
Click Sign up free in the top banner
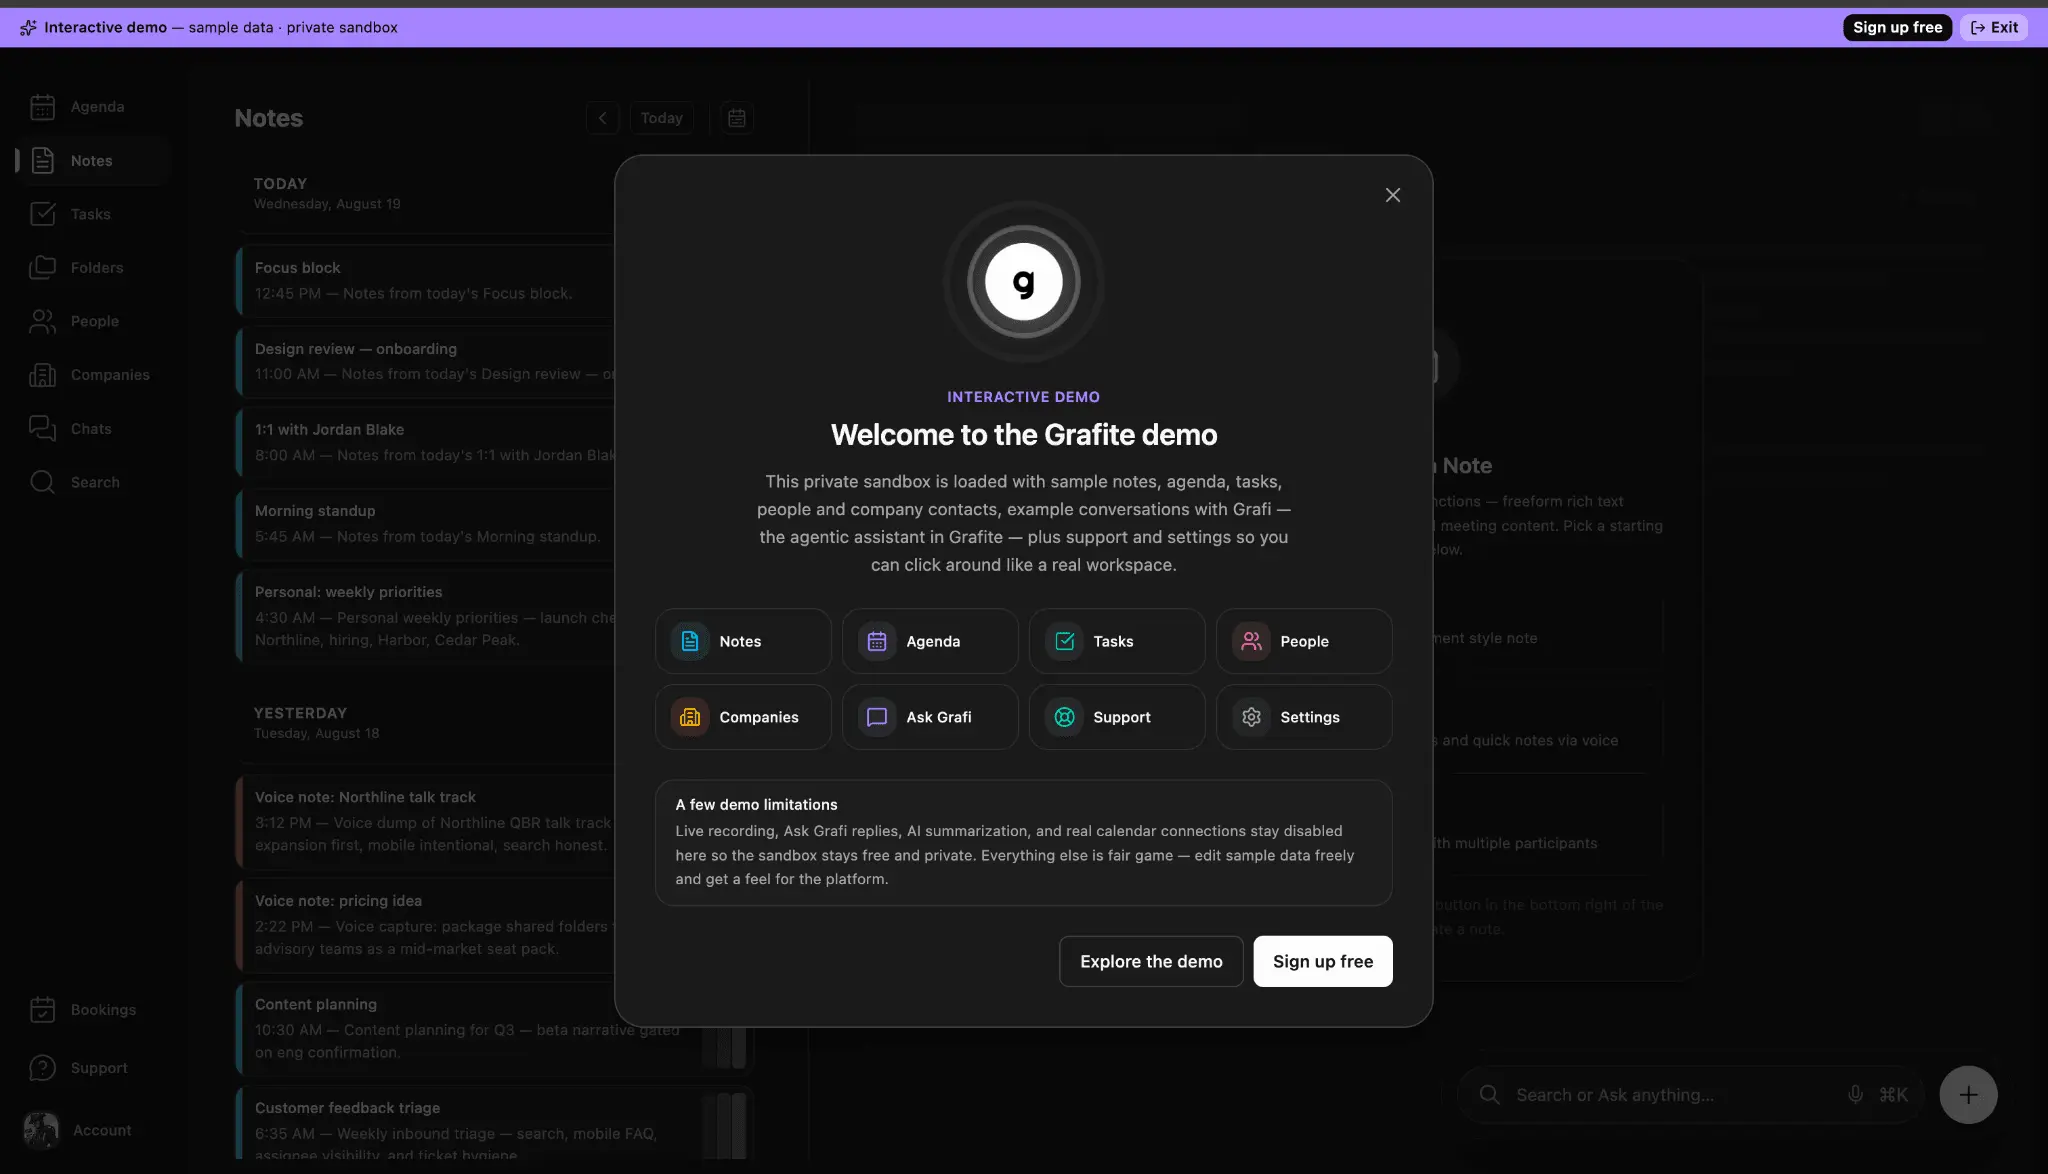coord(1897,27)
